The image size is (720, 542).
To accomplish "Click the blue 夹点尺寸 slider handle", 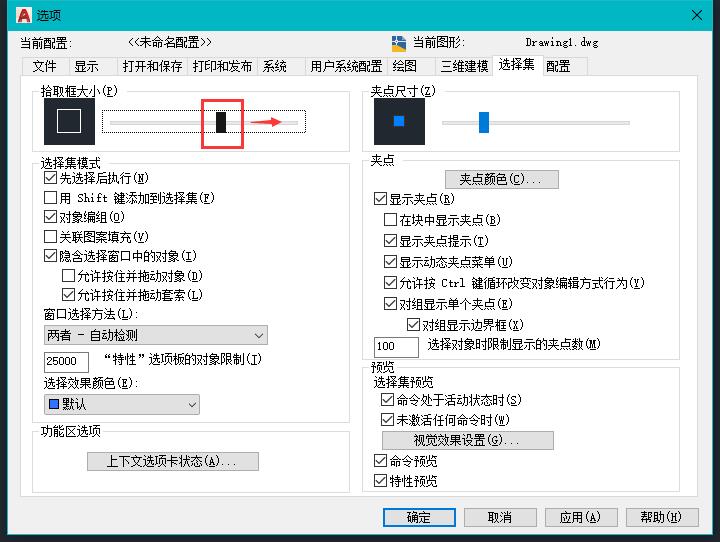I will coord(484,122).
